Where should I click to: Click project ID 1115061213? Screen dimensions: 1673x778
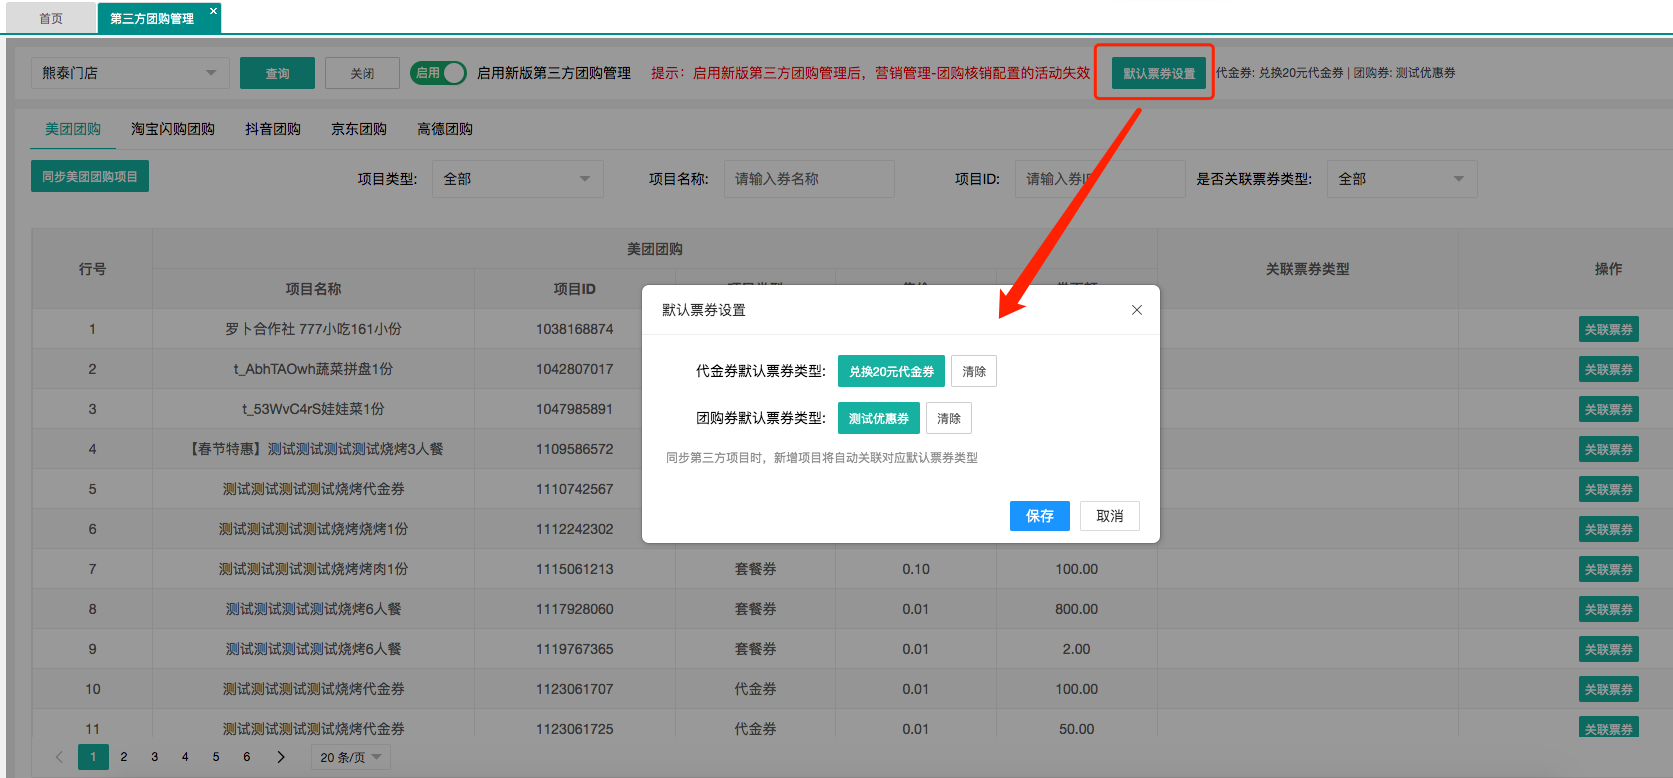pyautogui.click(x=575, y=569)
